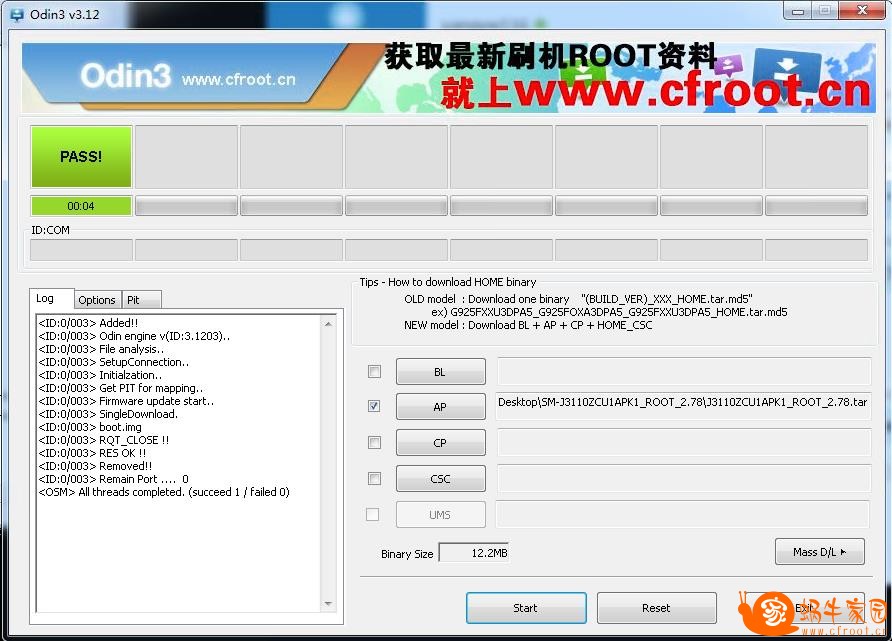
Task: Select the 'Get PIT for mapping..' log line
Action: (121, 388)
